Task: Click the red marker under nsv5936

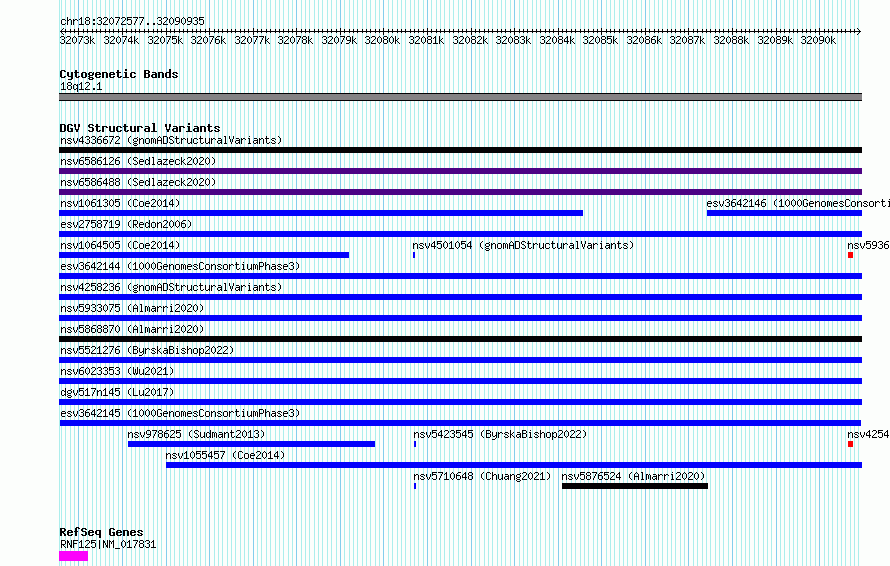Action: (850, 255)
